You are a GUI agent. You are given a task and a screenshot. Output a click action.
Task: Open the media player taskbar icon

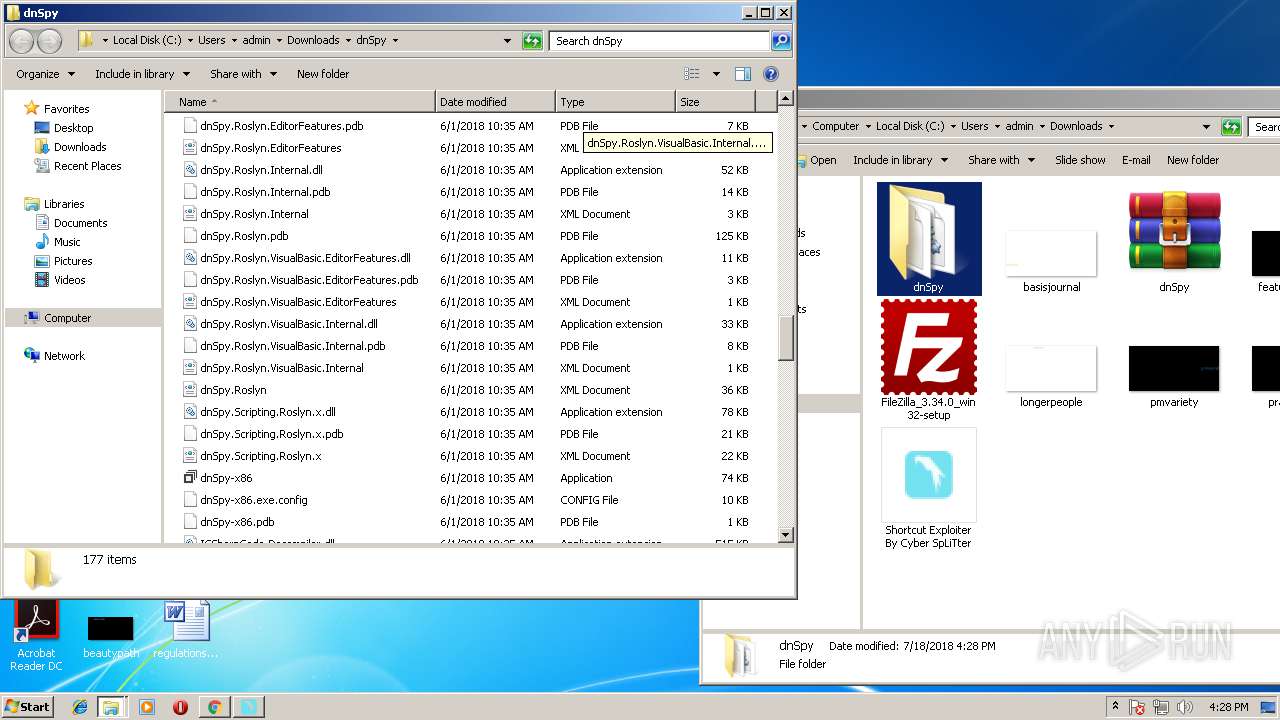147,707
